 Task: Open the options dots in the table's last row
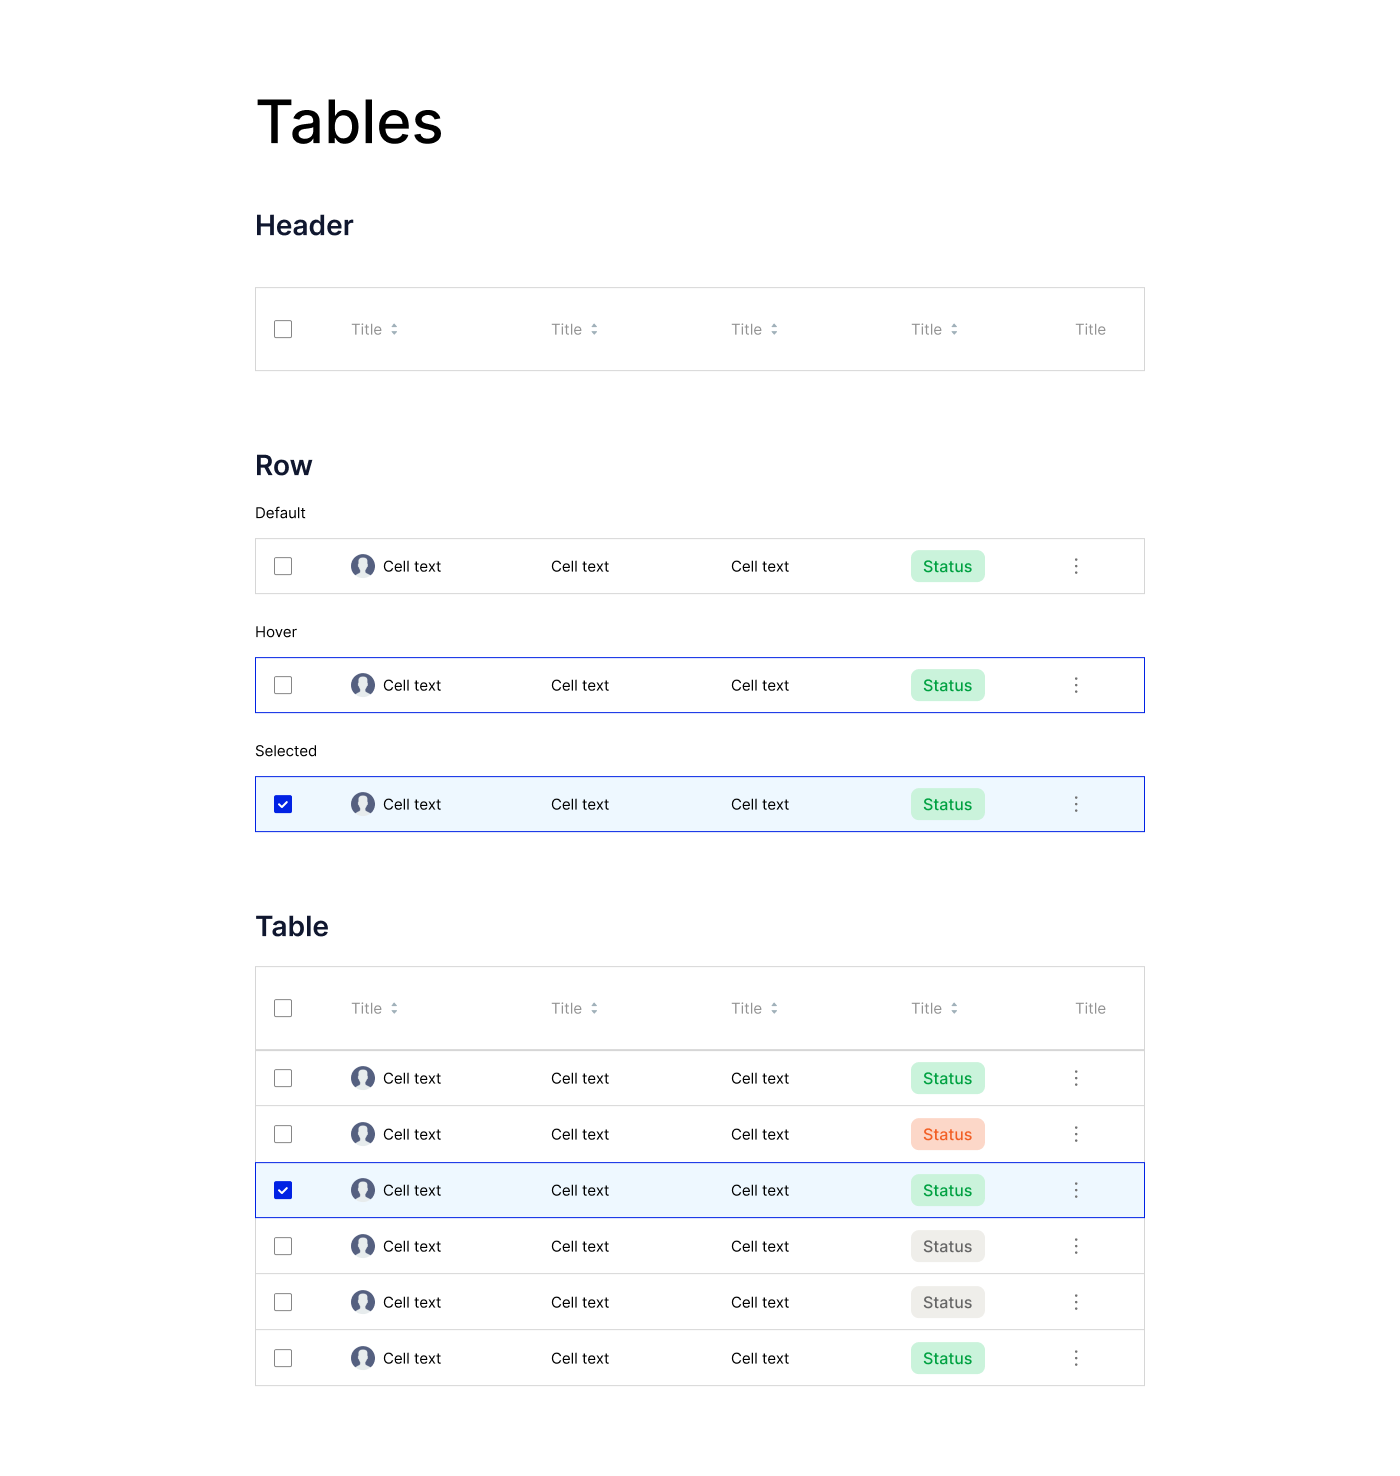(x=1076, y=1358)
